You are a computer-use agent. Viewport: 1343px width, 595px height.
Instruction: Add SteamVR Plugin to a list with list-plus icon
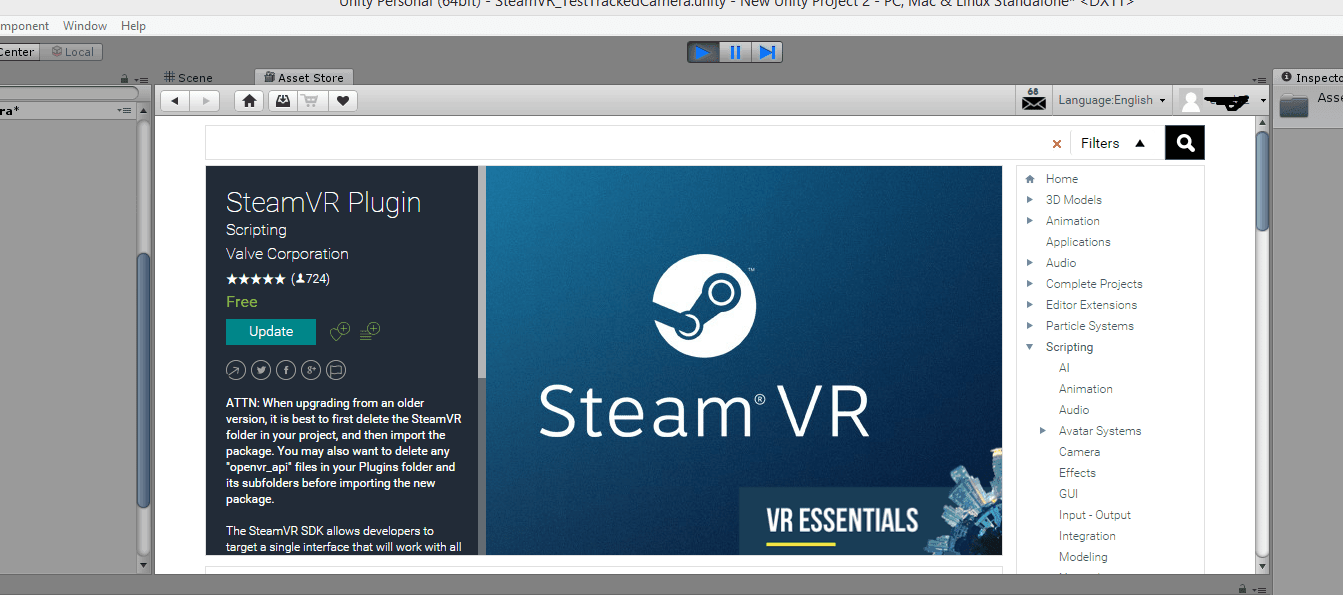[x=370, y=331]
